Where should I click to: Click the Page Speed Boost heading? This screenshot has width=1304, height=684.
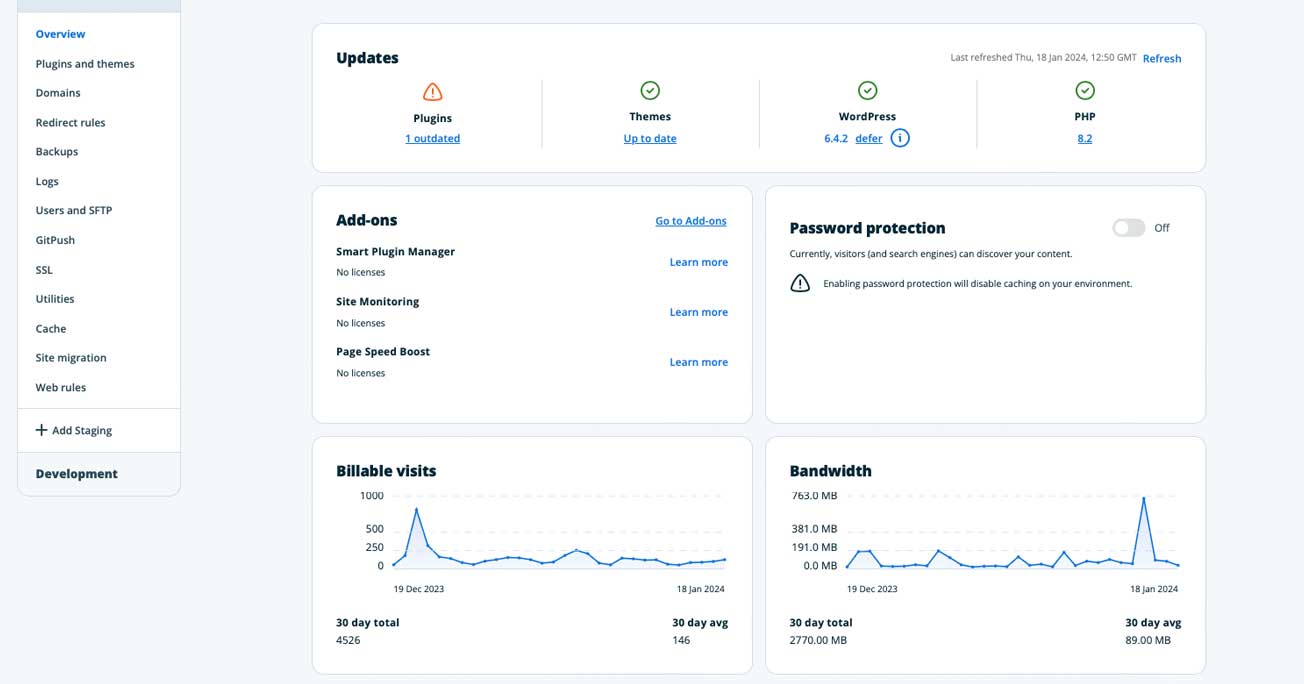click(383, 352)
